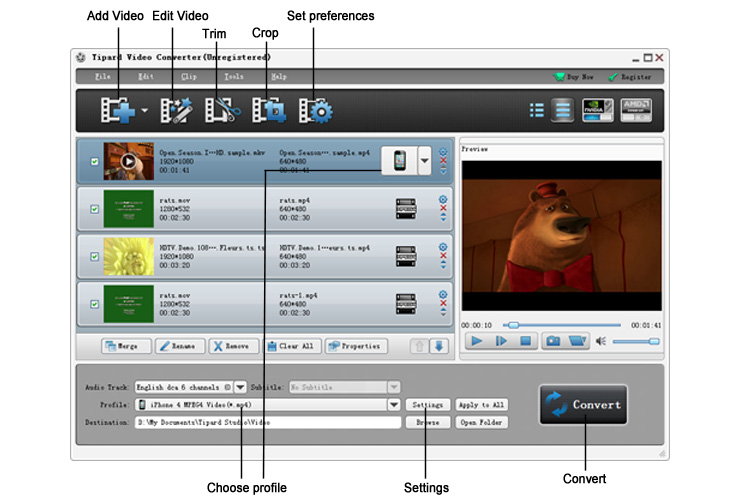Open the Help menu

click(279, 77)
